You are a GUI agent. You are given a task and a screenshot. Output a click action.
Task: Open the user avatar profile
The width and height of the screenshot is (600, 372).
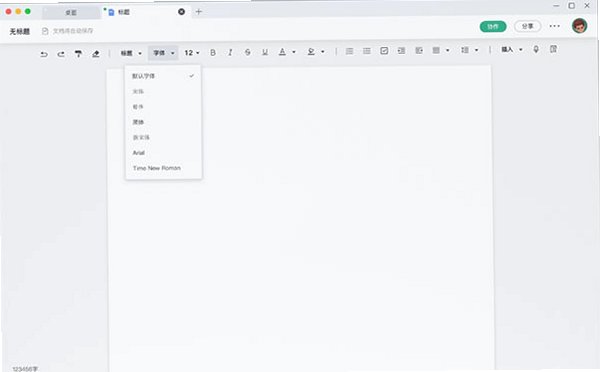(x=579, y=26)
